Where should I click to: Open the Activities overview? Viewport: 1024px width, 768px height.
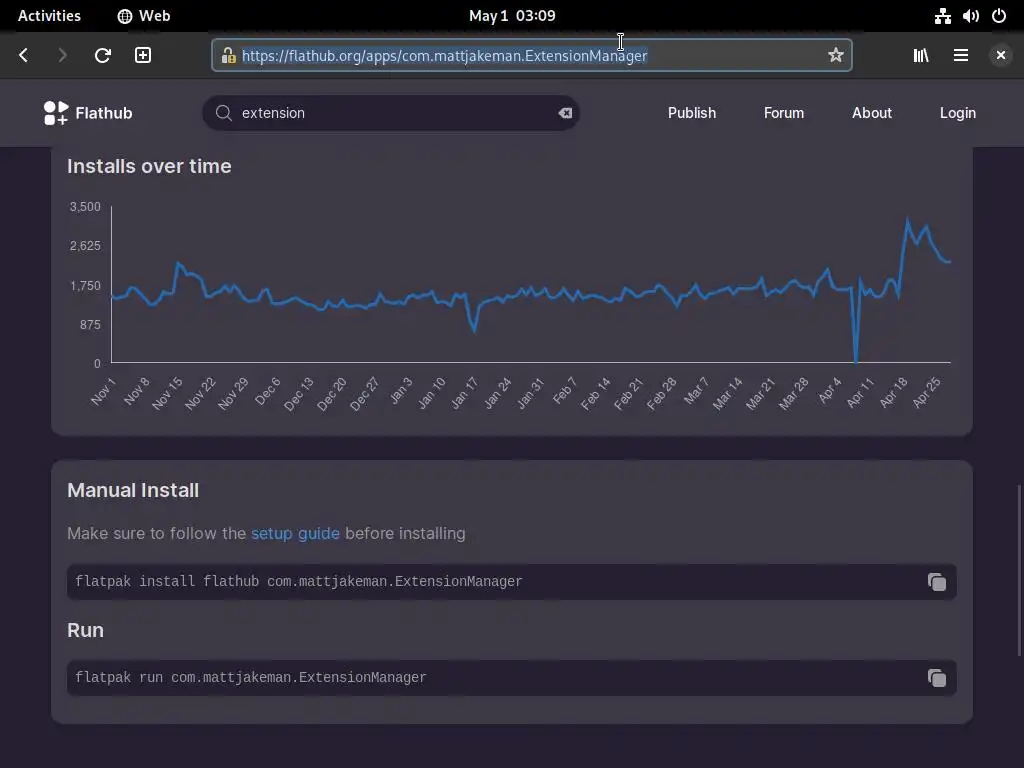(49, 16)
